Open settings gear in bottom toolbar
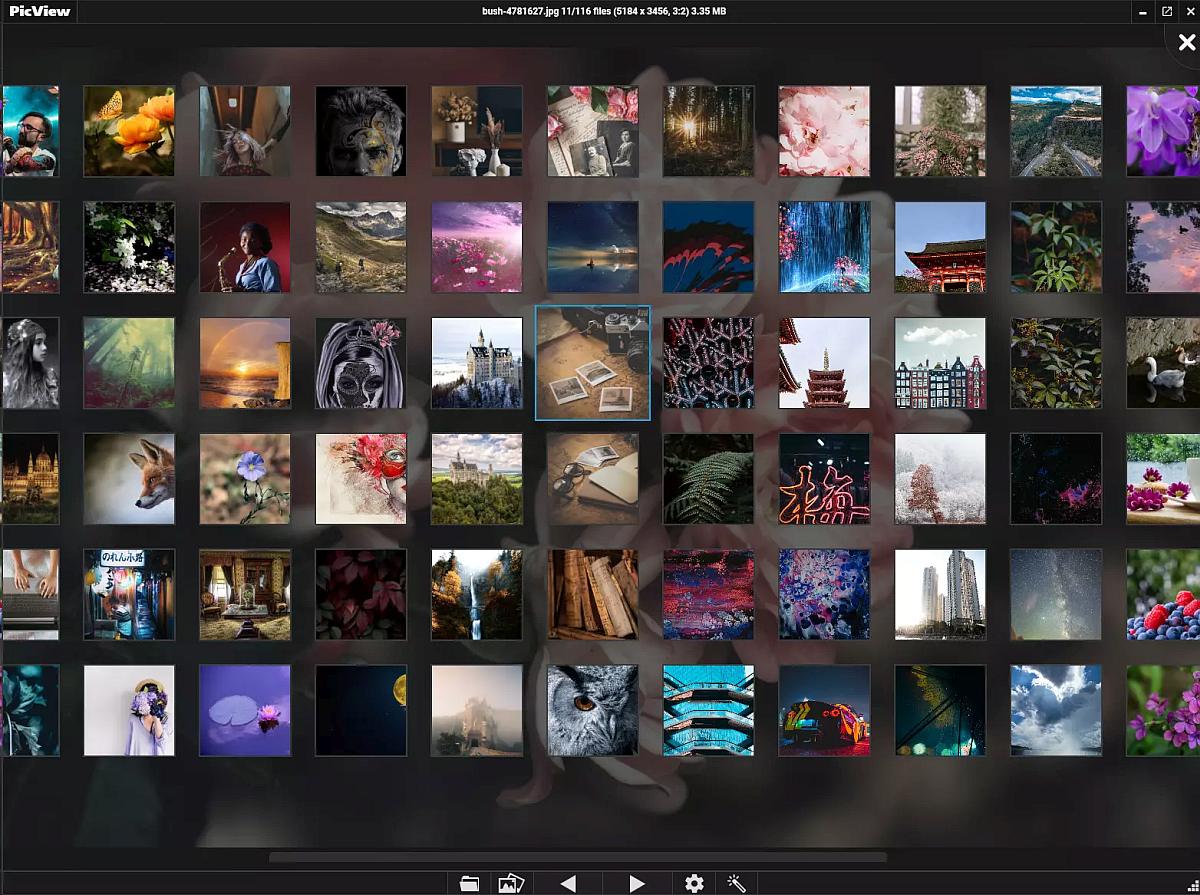1200x895 pixels. pyautogui.click(x=694, y=883)
